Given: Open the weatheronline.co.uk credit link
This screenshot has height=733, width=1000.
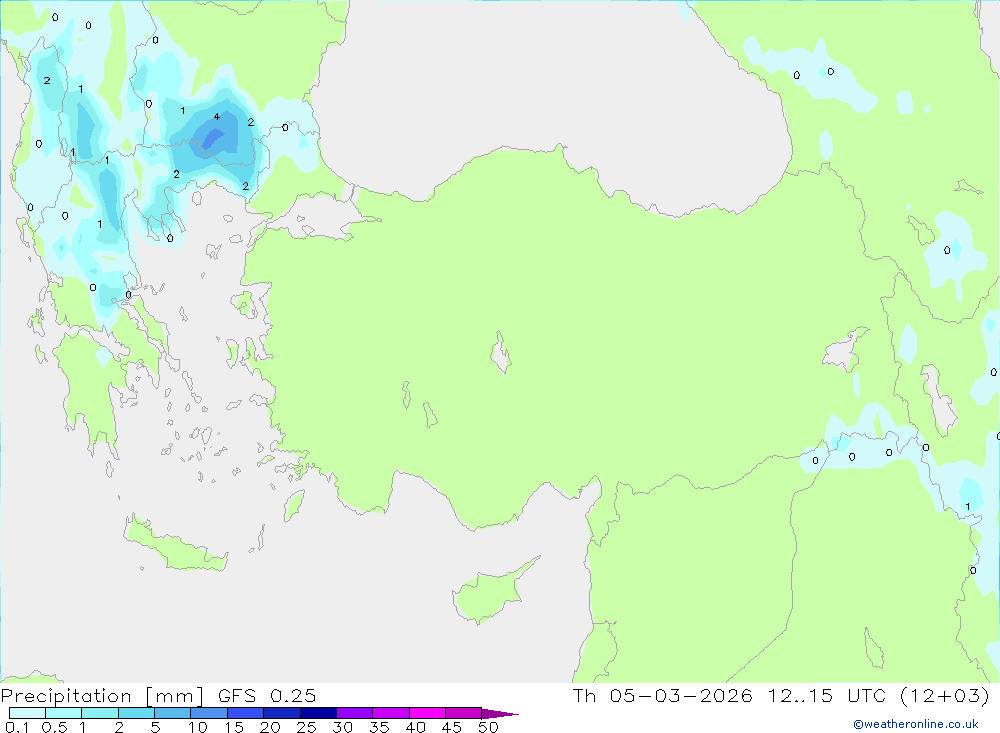Looking at the screenshot, I should point(916,724).
